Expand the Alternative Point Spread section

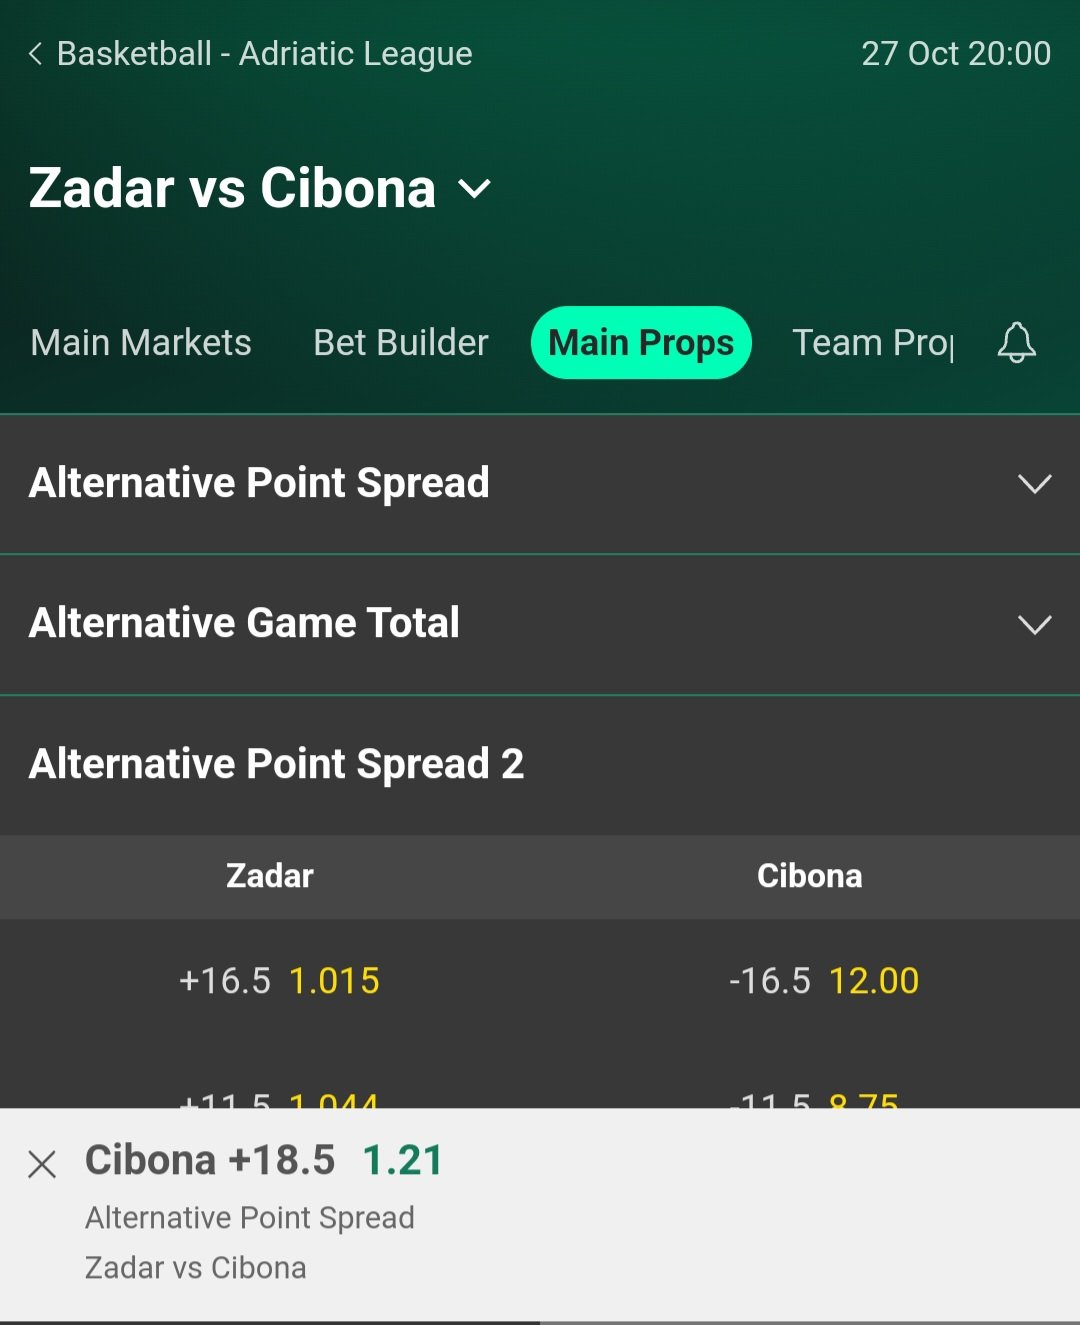pyautogui.click(x=1034, y=484)
